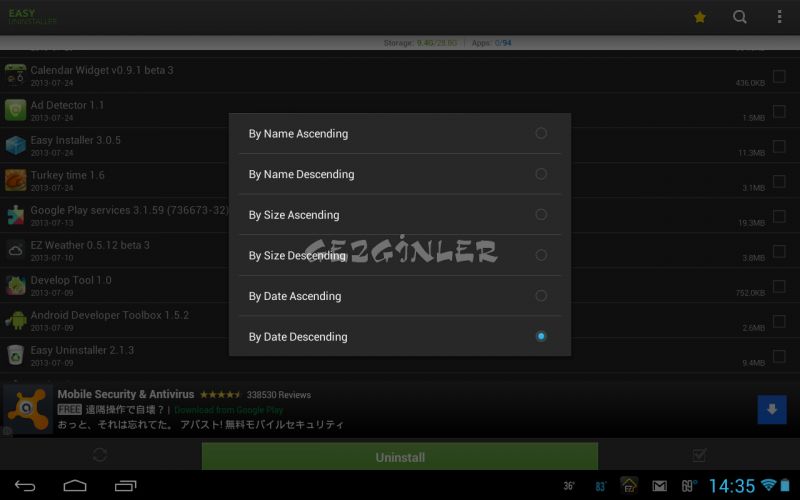Screen dimensions: 800x500
Task: Check the Easy Uninstaller 2.1.3 checkbox
Action: point(779,356)
